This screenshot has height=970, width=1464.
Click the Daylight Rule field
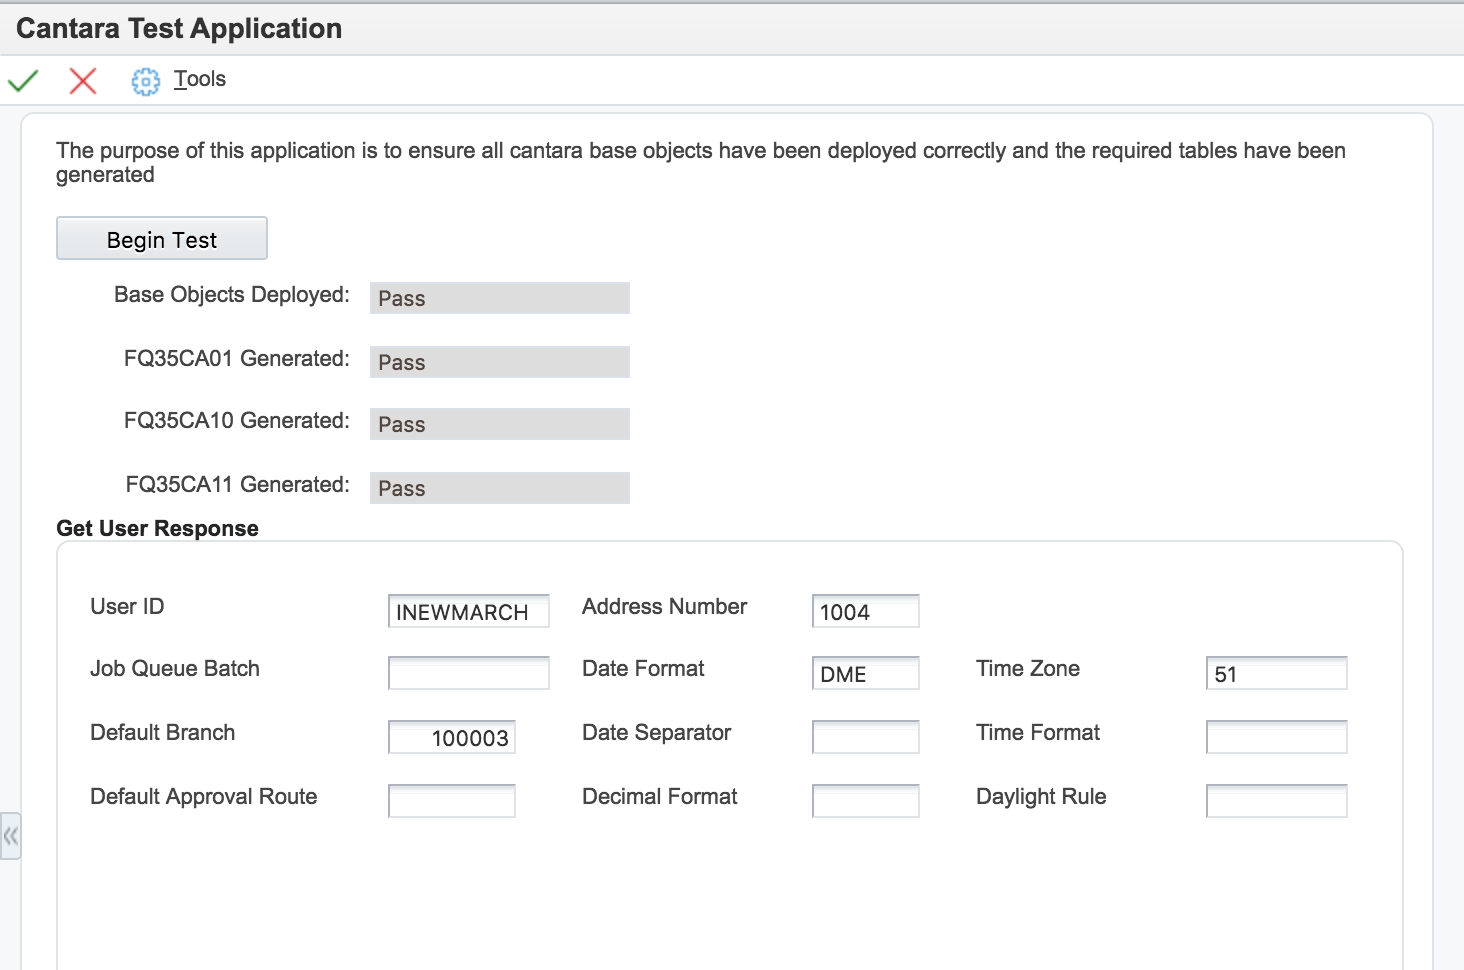click(x=1276, y=801)
